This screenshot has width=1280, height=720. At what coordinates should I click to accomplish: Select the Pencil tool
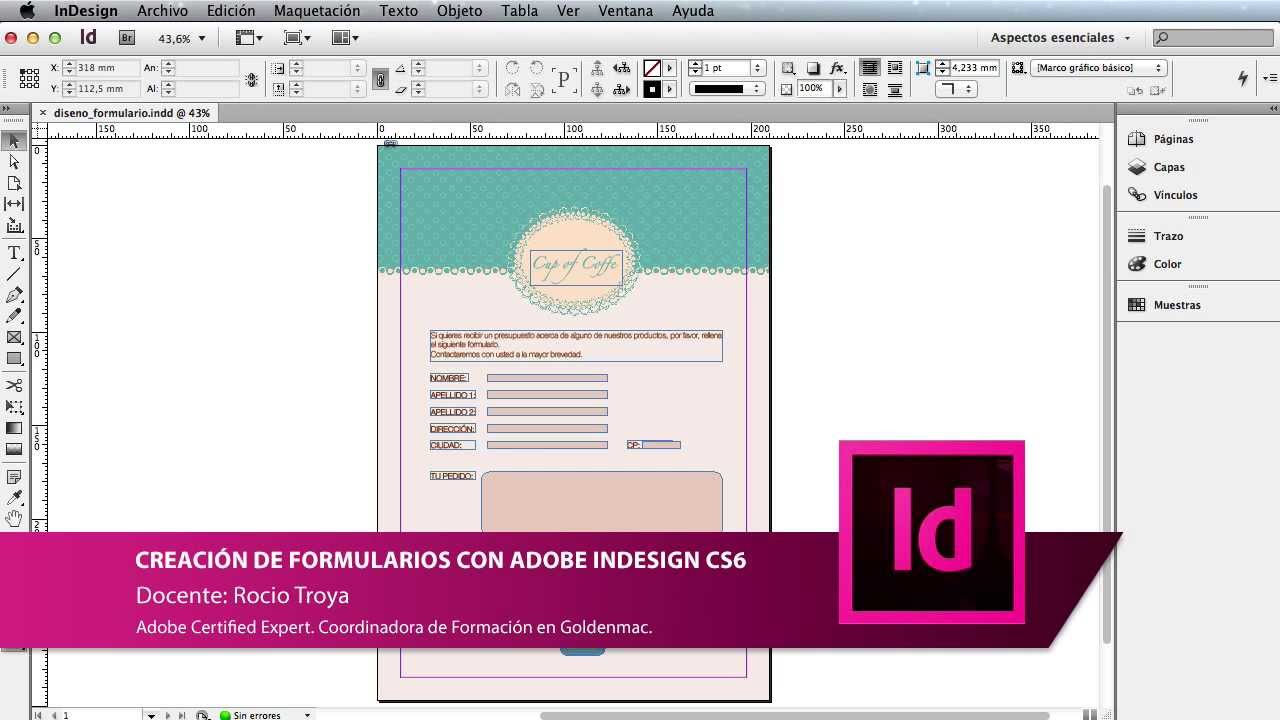click(14, 316)
